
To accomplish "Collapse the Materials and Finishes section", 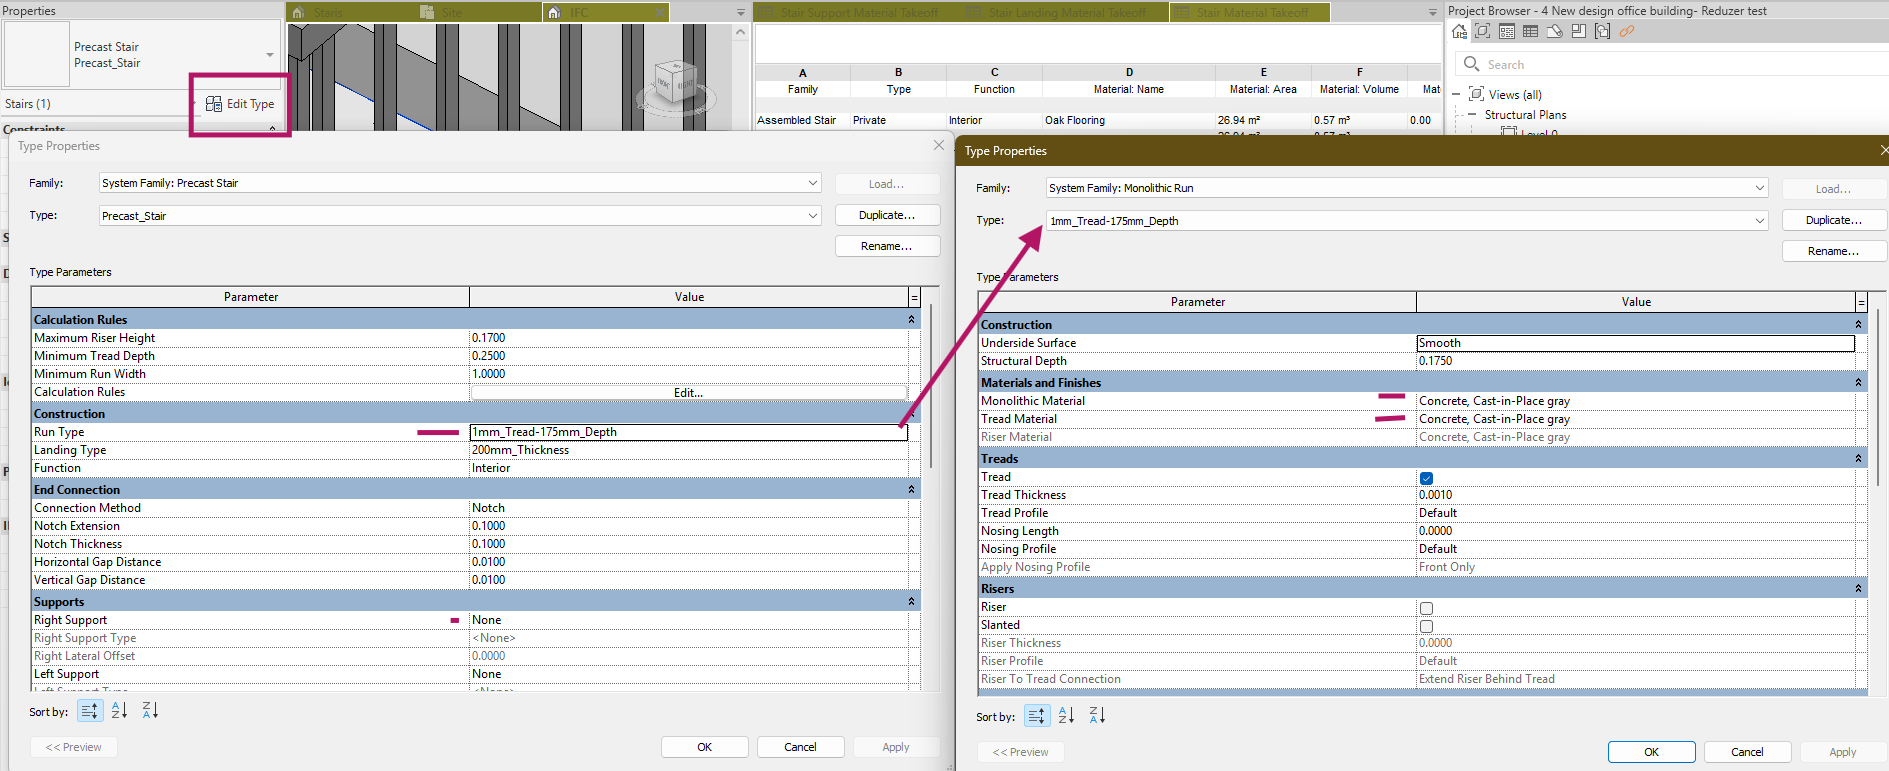I will (x=1858, y=383).
